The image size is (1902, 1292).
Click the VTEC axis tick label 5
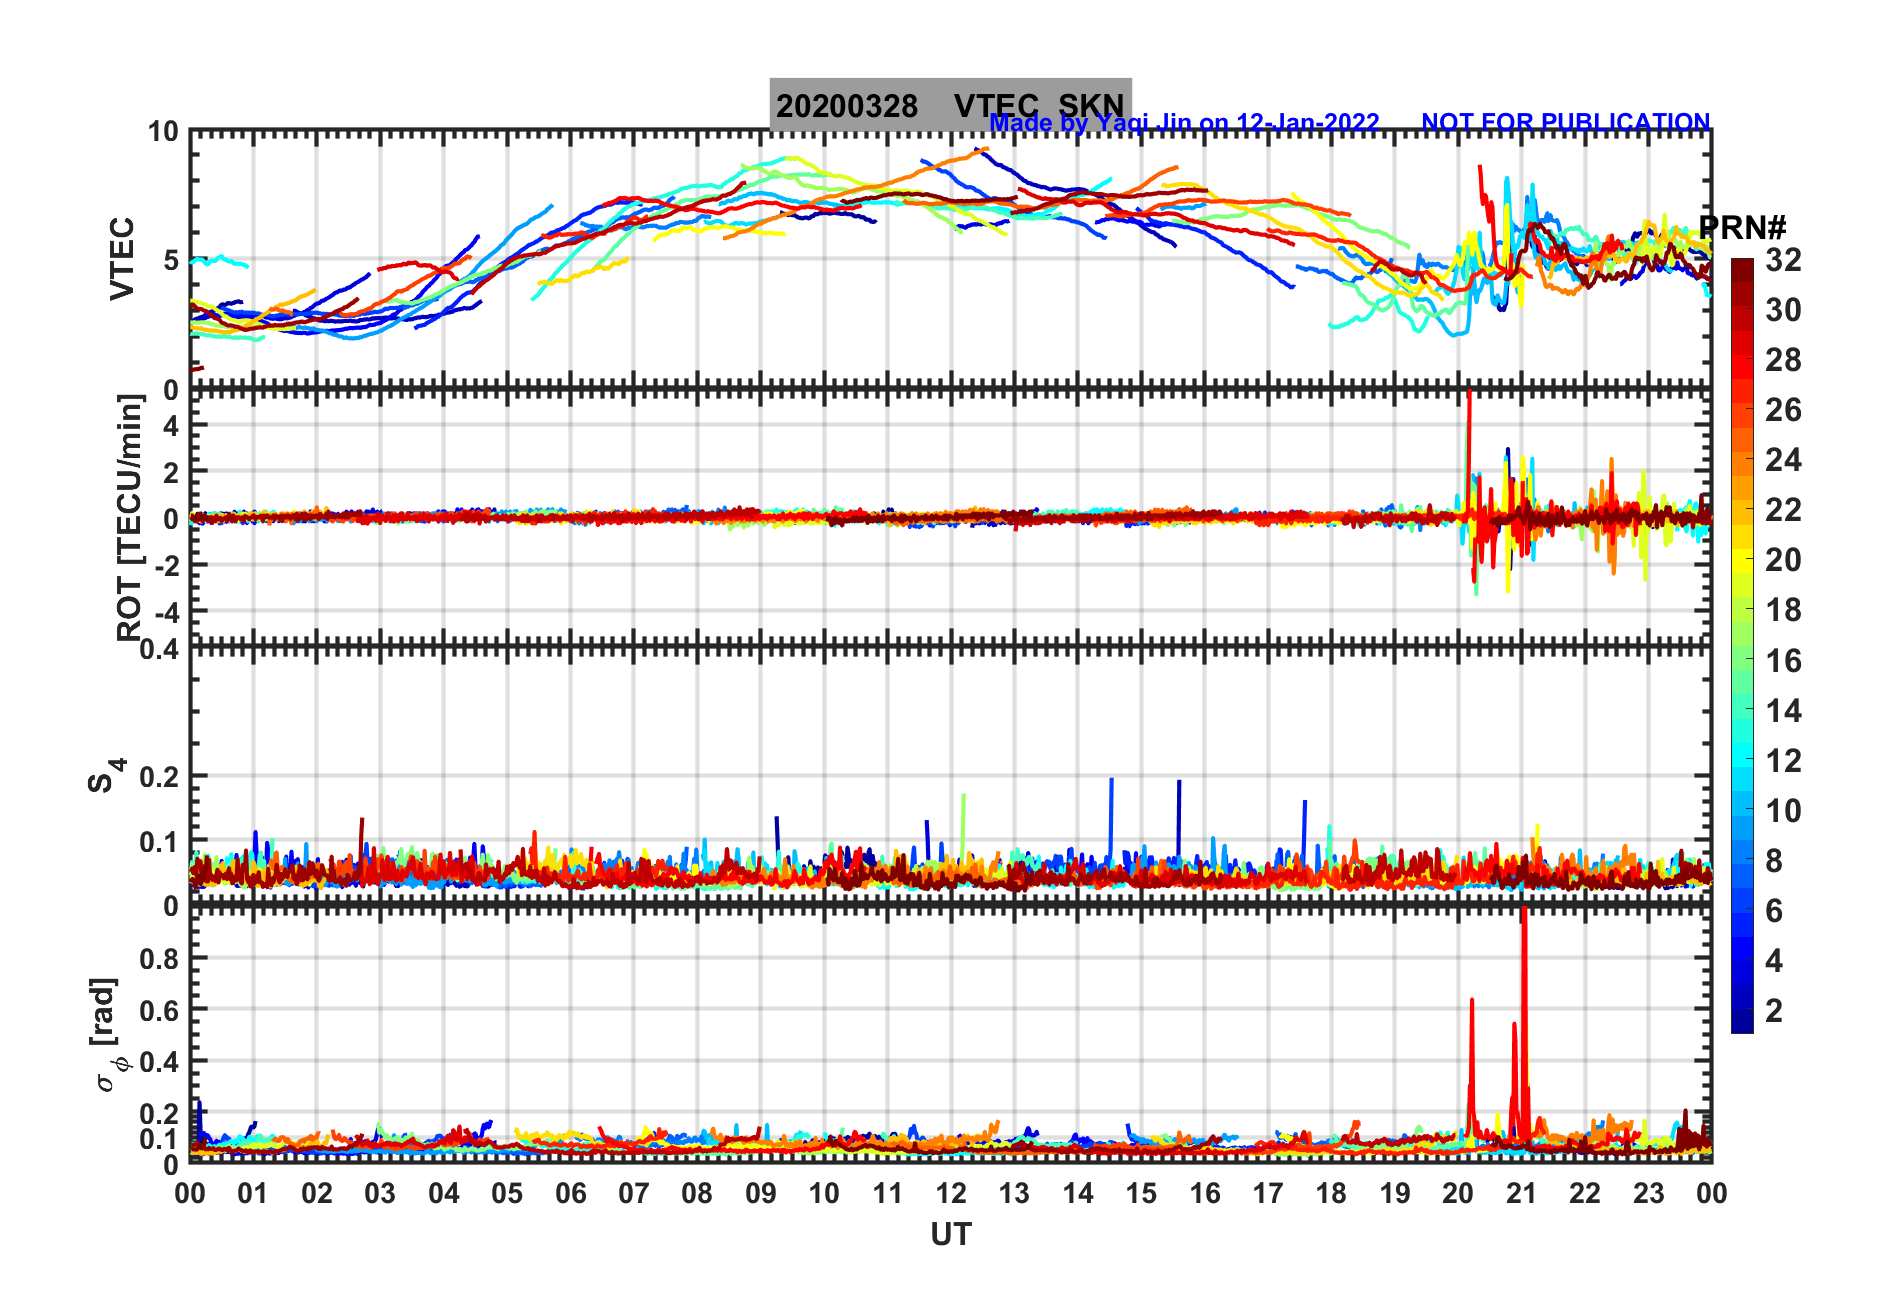tap(170, 261)
